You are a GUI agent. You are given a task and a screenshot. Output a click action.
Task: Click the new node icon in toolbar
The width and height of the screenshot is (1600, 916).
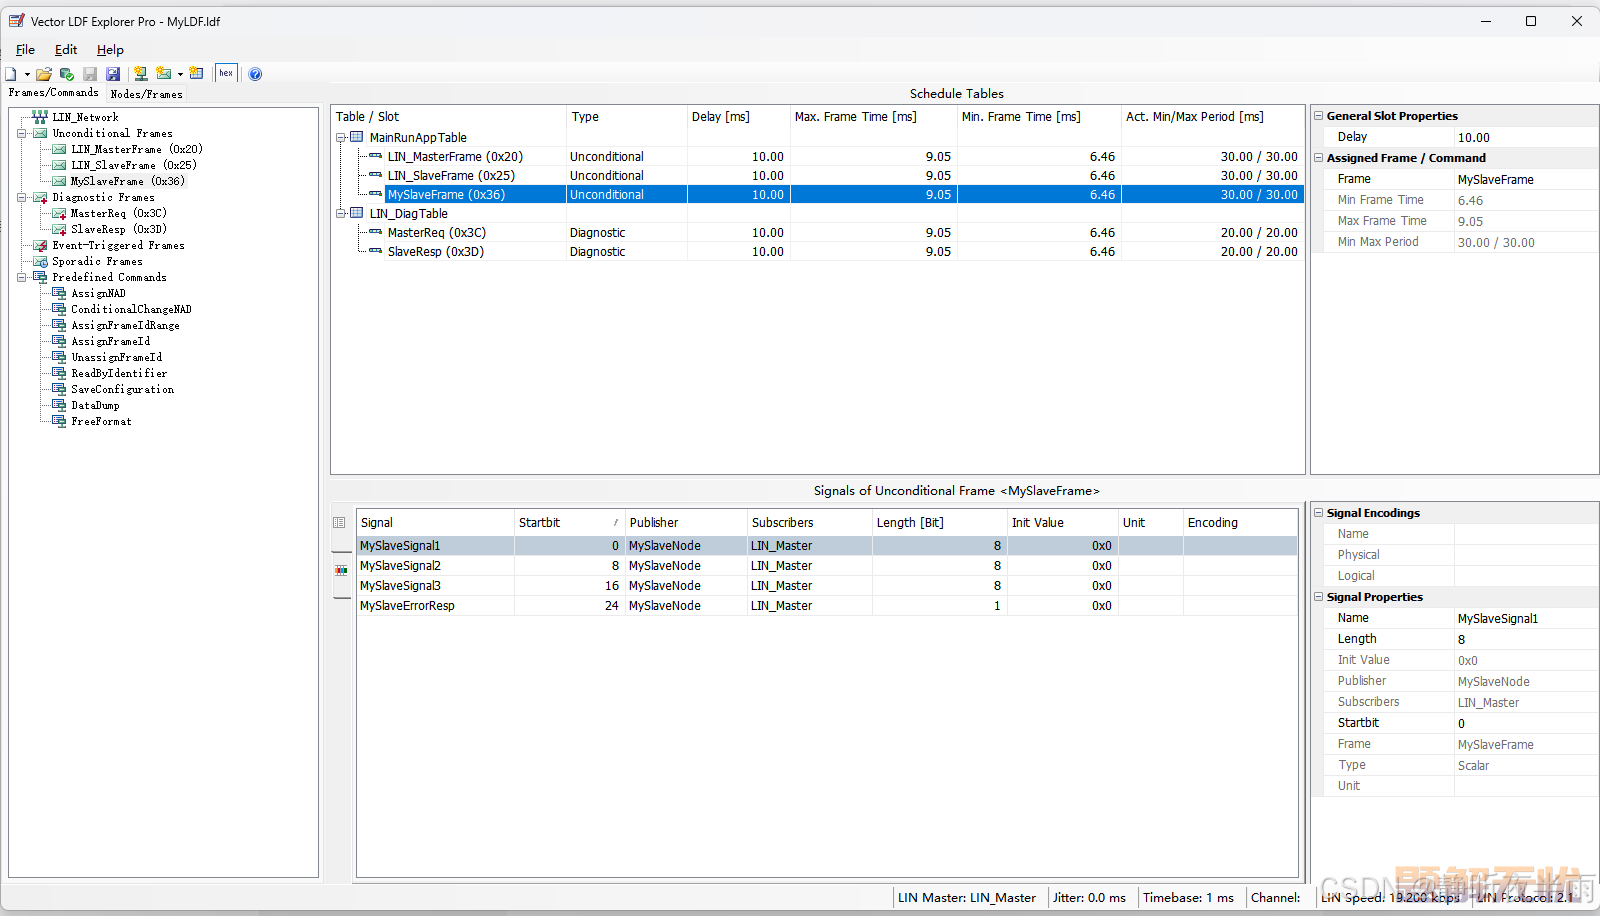(140, 74)
